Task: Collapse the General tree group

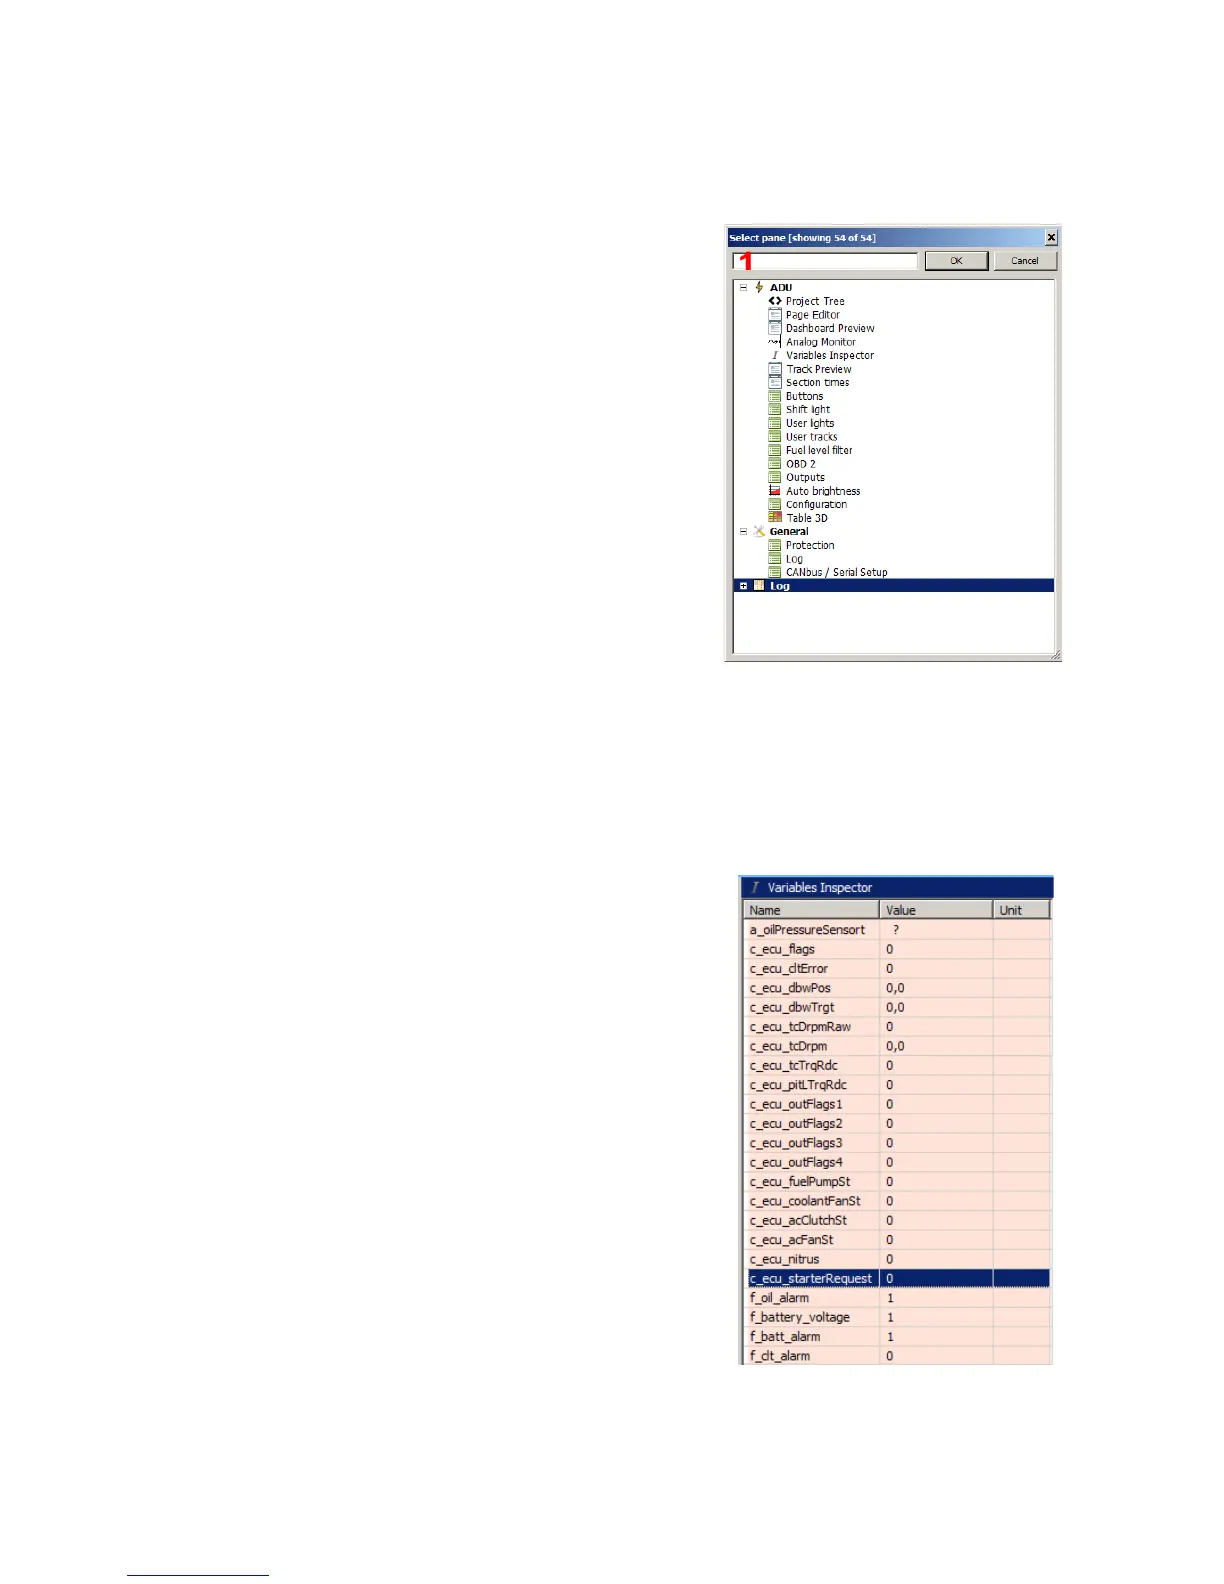Action: pos(743,531)
